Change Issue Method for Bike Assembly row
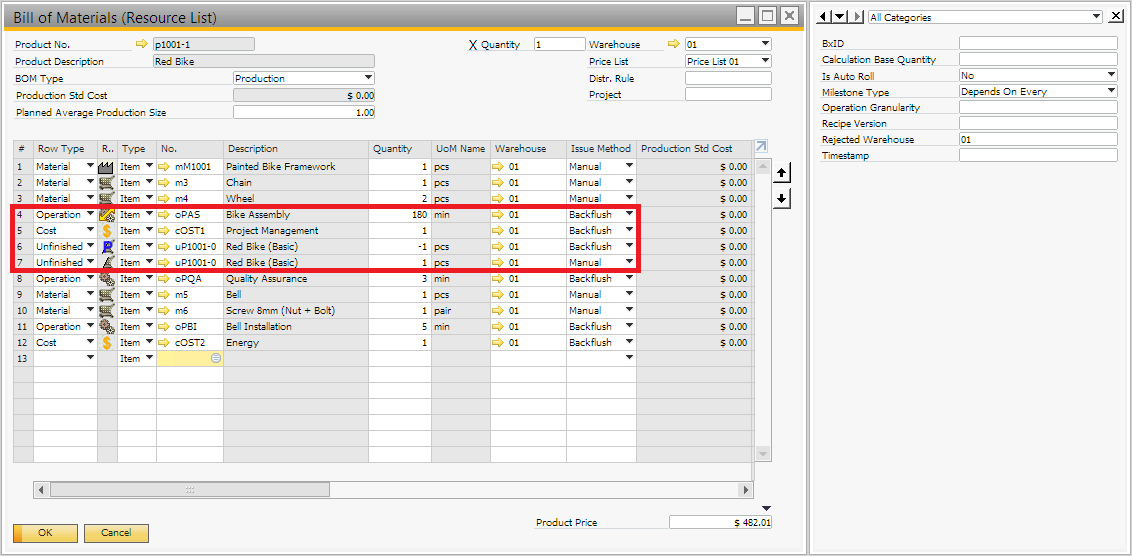The image size is (1132, 556). tap(629, 215)
